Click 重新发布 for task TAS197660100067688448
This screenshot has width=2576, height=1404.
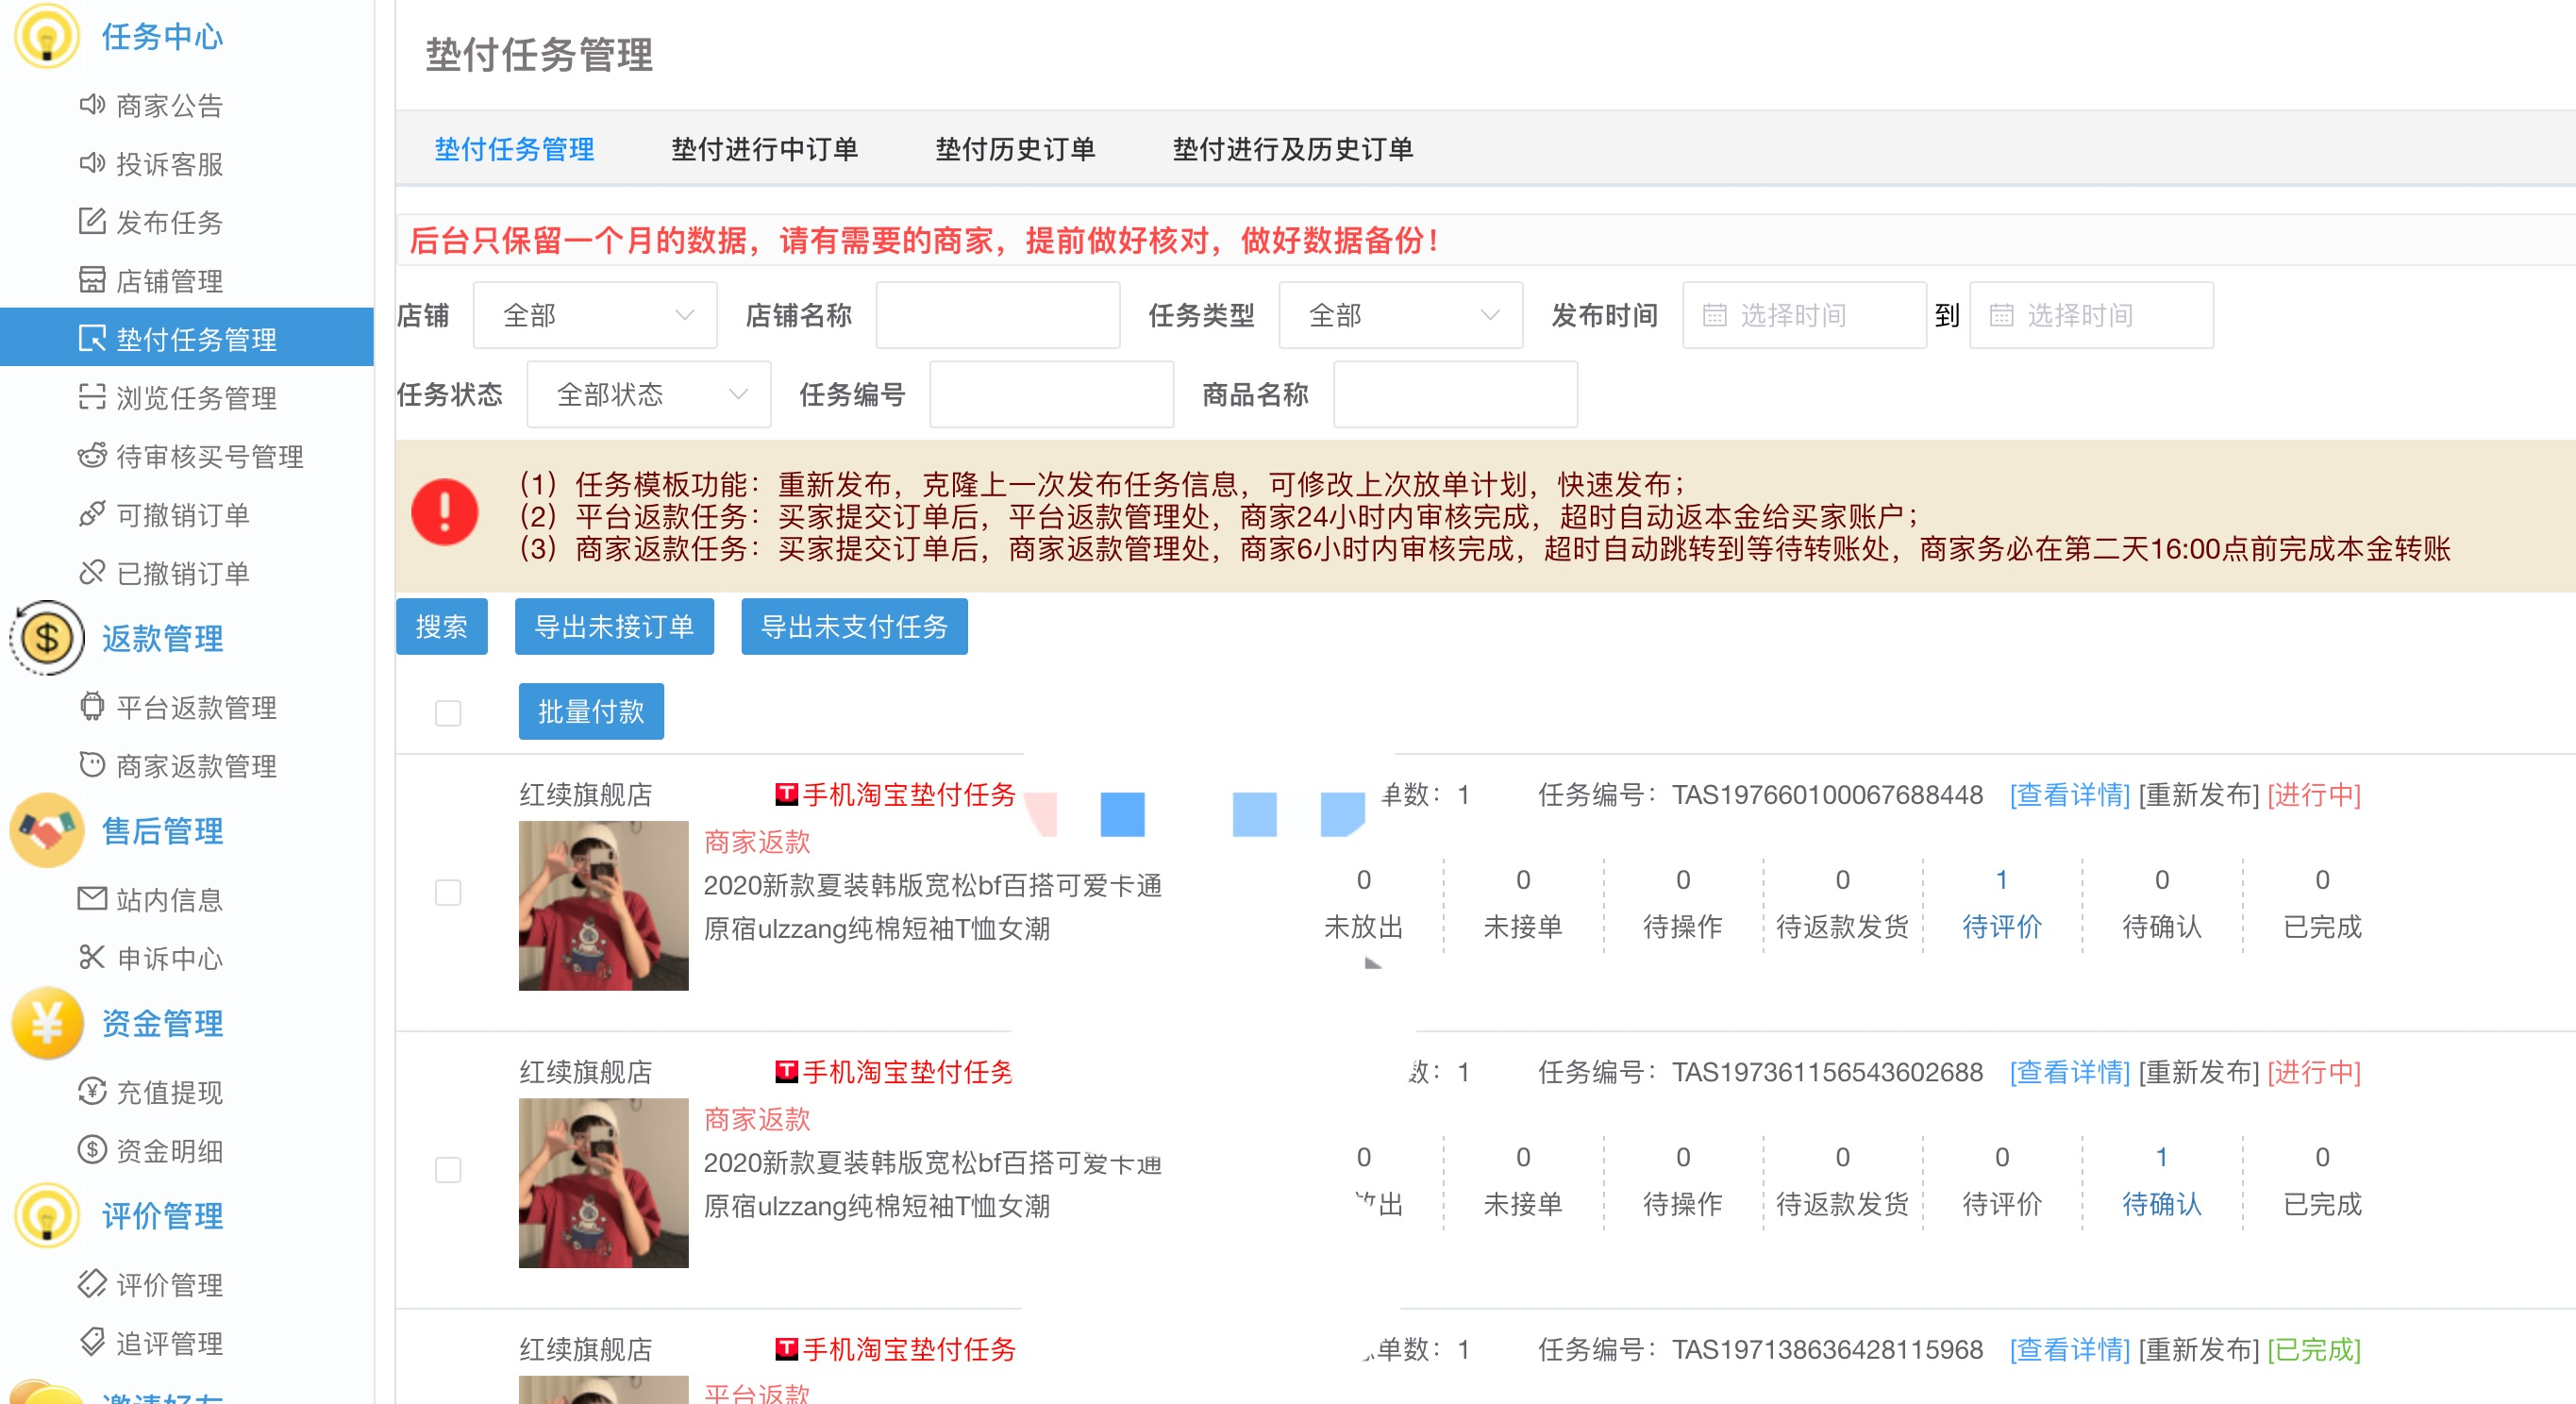[x=2198, y=795]
